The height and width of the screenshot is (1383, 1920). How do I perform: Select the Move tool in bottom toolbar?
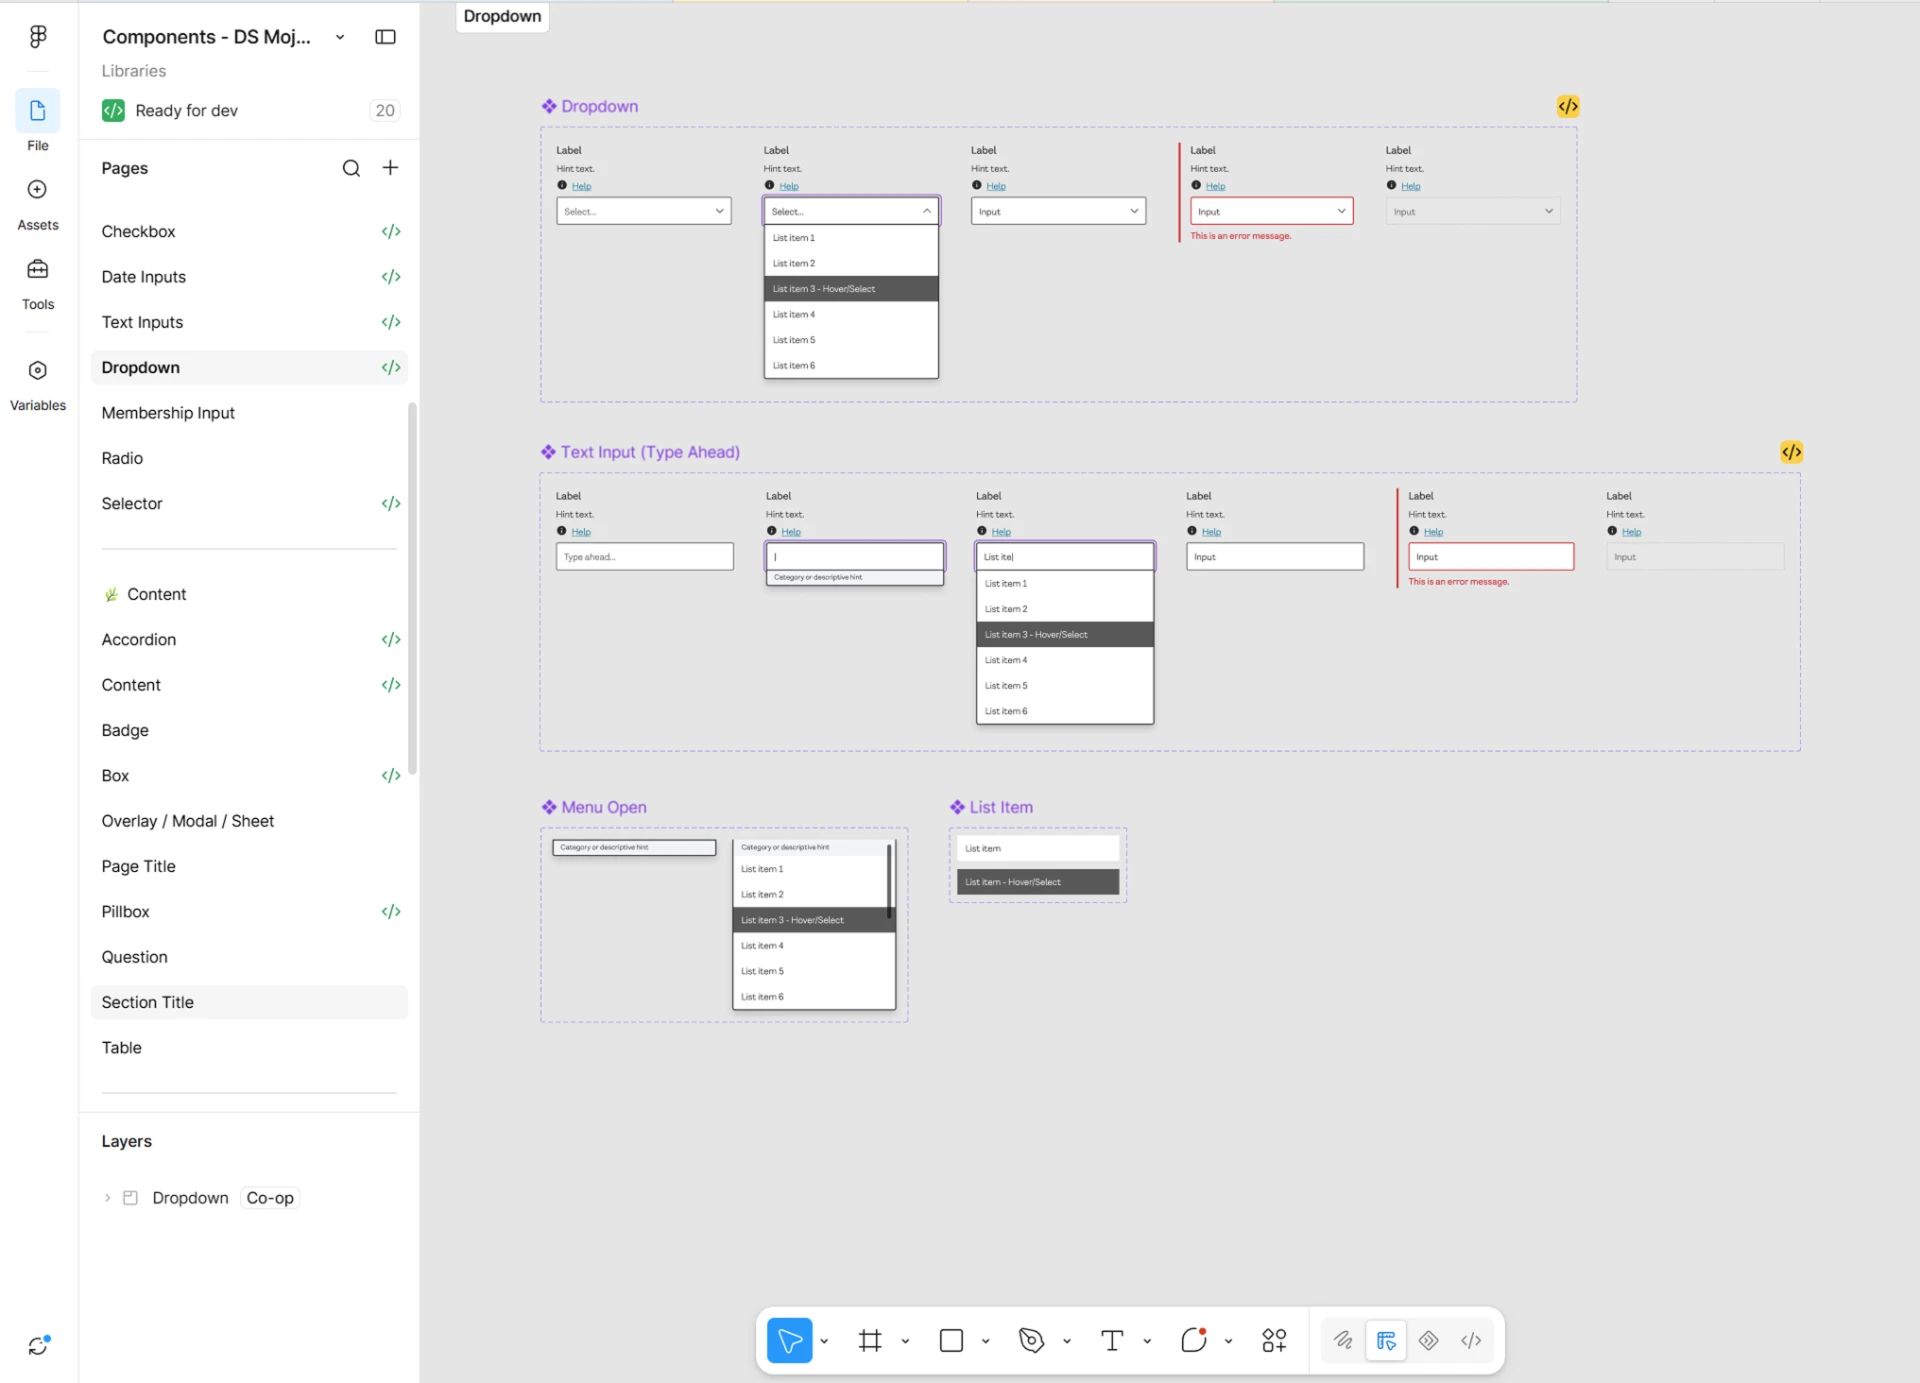pos(789,1340)
